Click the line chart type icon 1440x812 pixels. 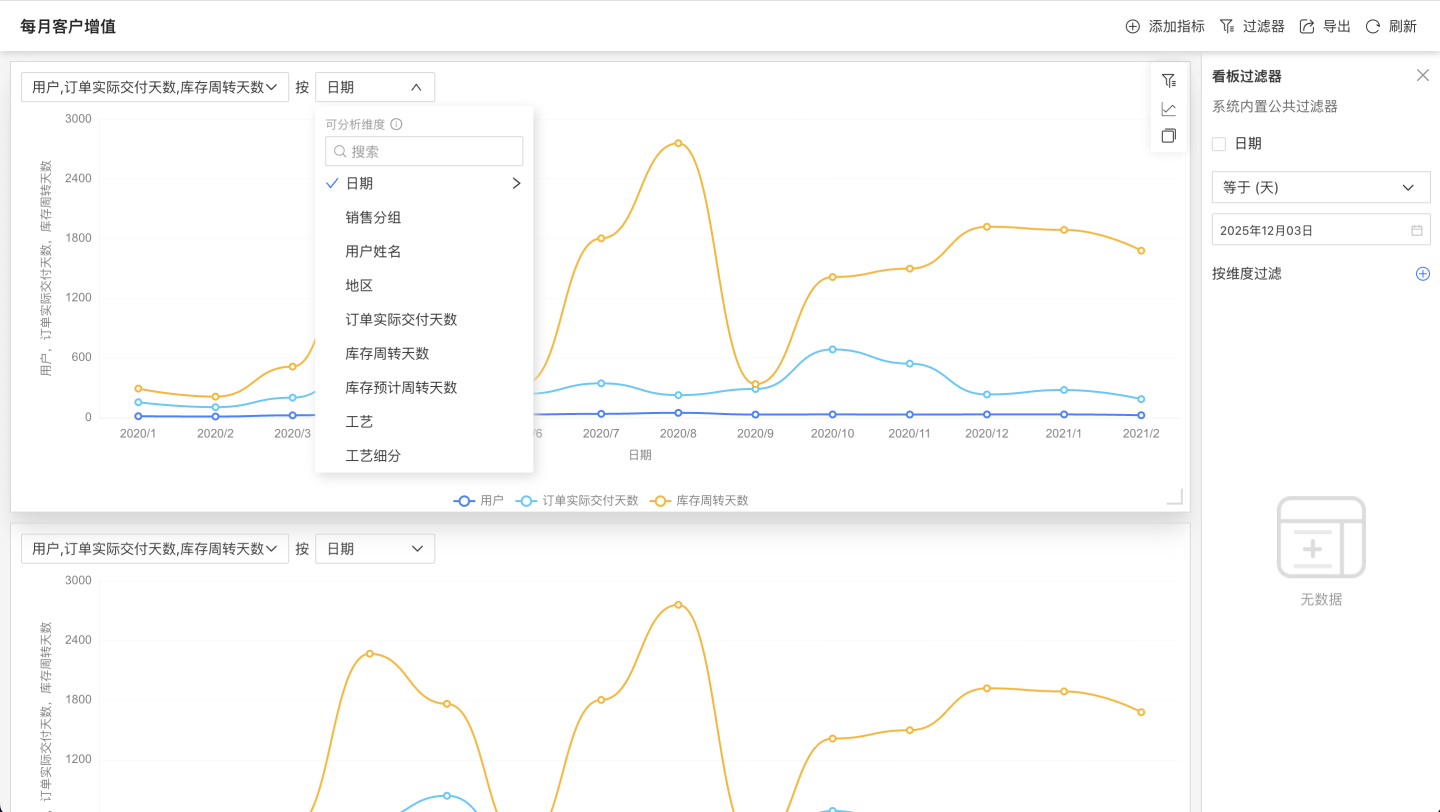[1168, 109]
